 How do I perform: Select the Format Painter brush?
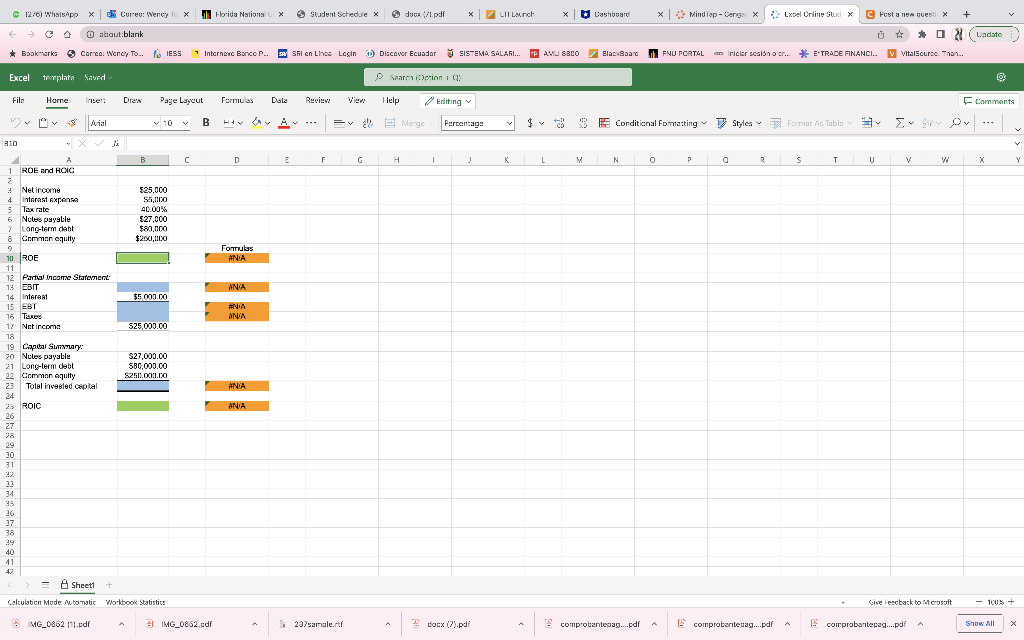pyautogui.click(x=72, y=123)
